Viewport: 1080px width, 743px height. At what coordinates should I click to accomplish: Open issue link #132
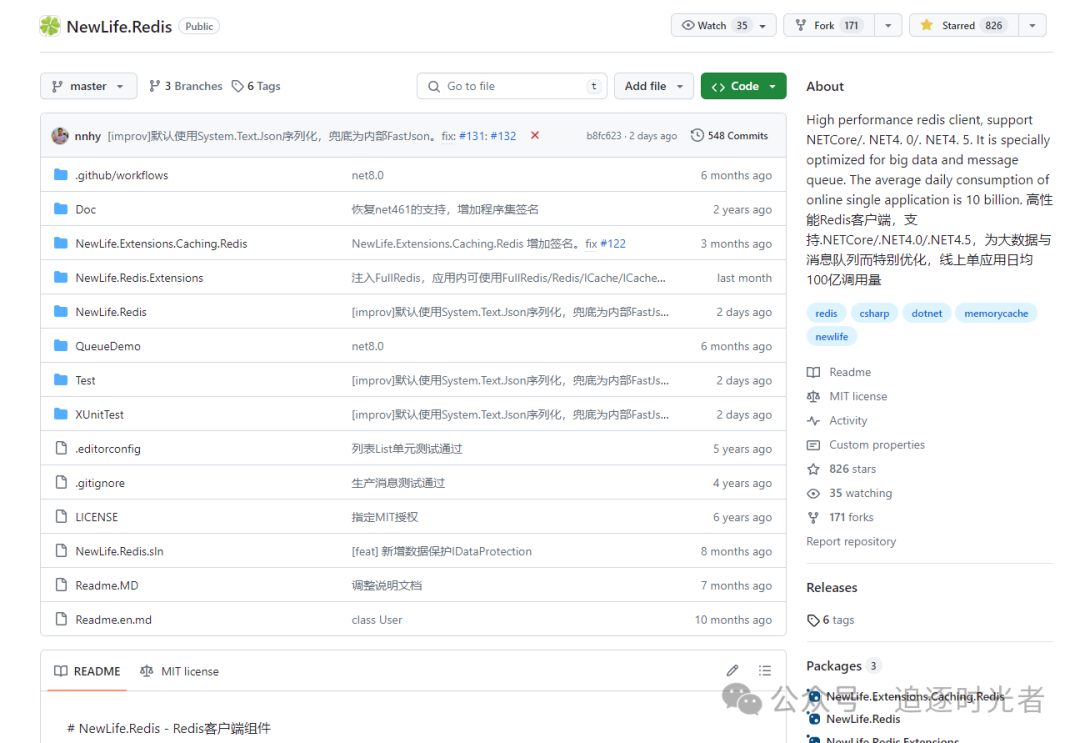(x=503, y=136)
